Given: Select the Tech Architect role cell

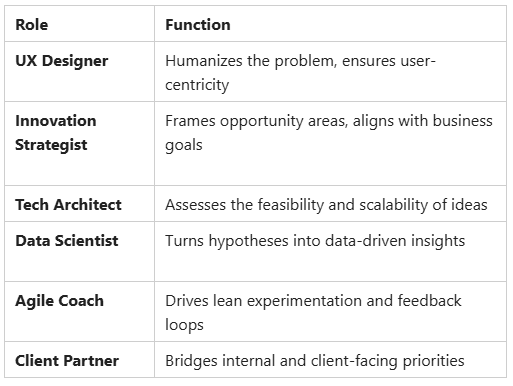Looking at the screenshot, I should pyautogui.click(x=79, y=204).
